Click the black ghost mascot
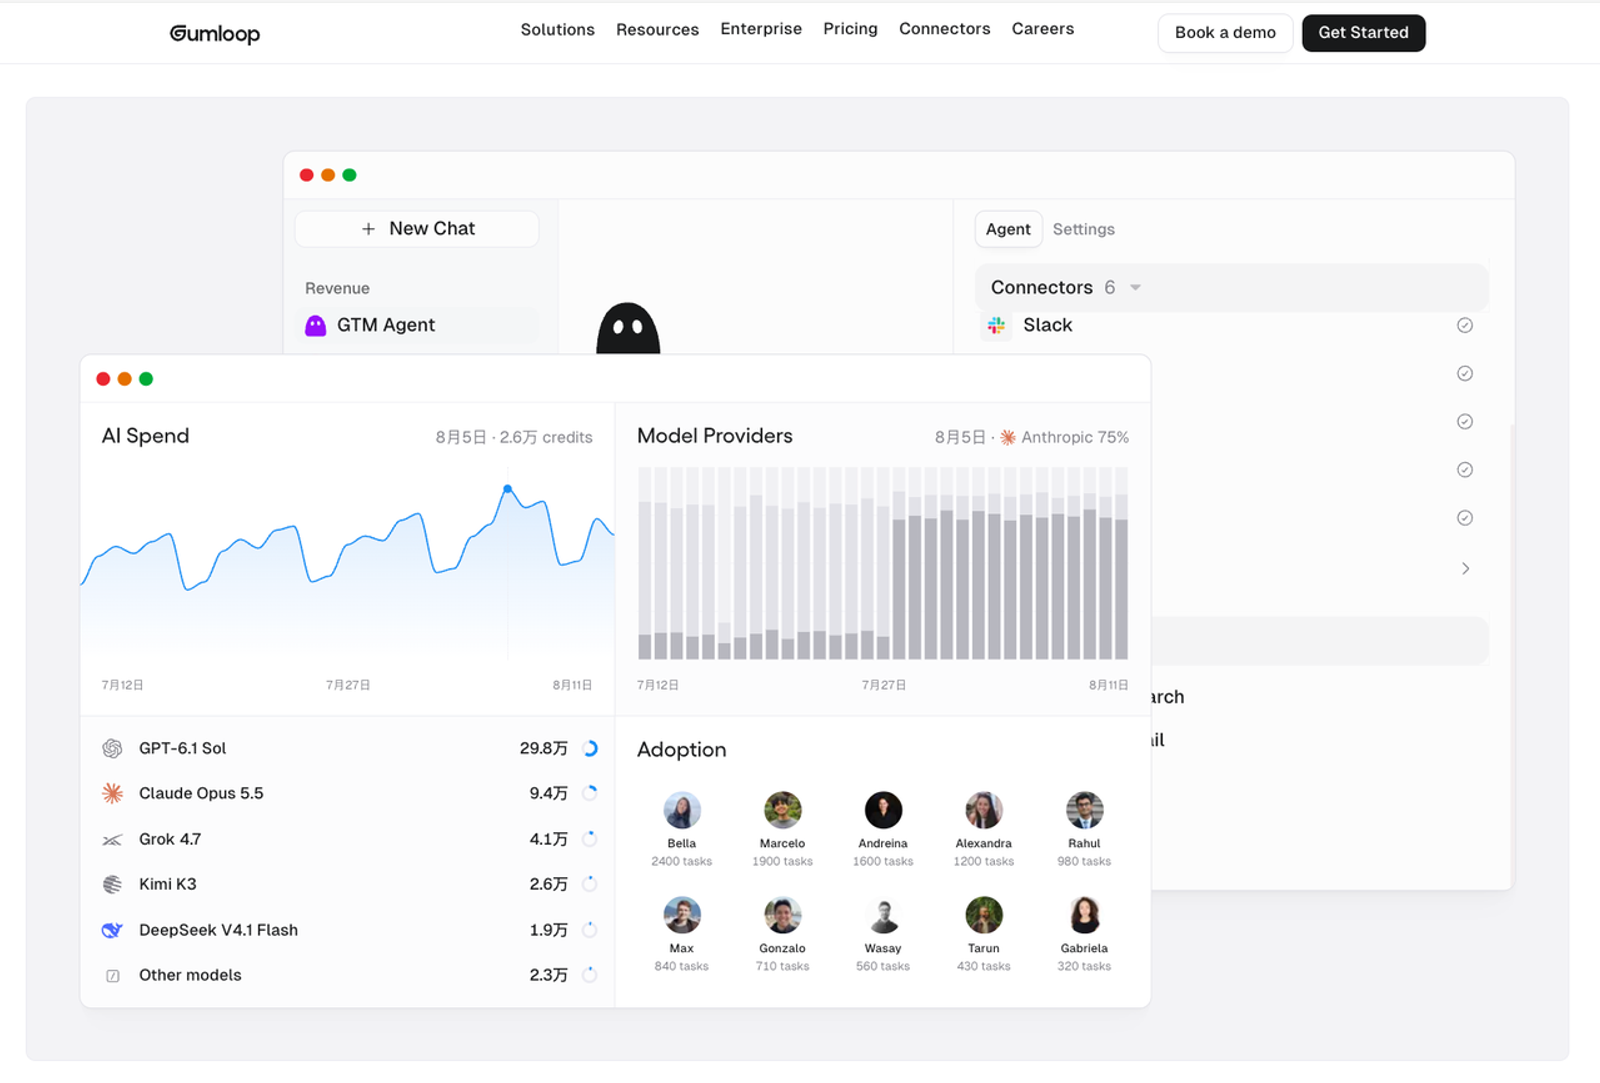The width and height of the screenshot is (1600, 1083). click(x=628, y=328)
